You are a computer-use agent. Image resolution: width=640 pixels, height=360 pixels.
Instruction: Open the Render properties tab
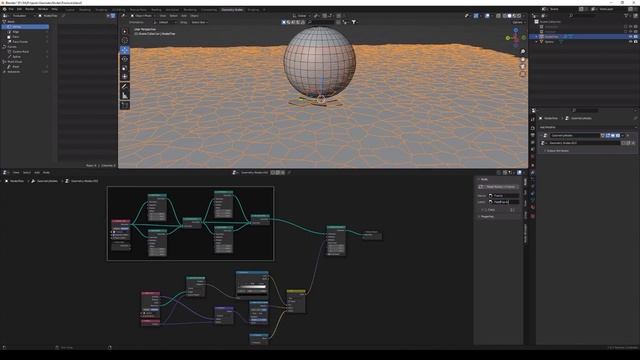pos(533,128)
